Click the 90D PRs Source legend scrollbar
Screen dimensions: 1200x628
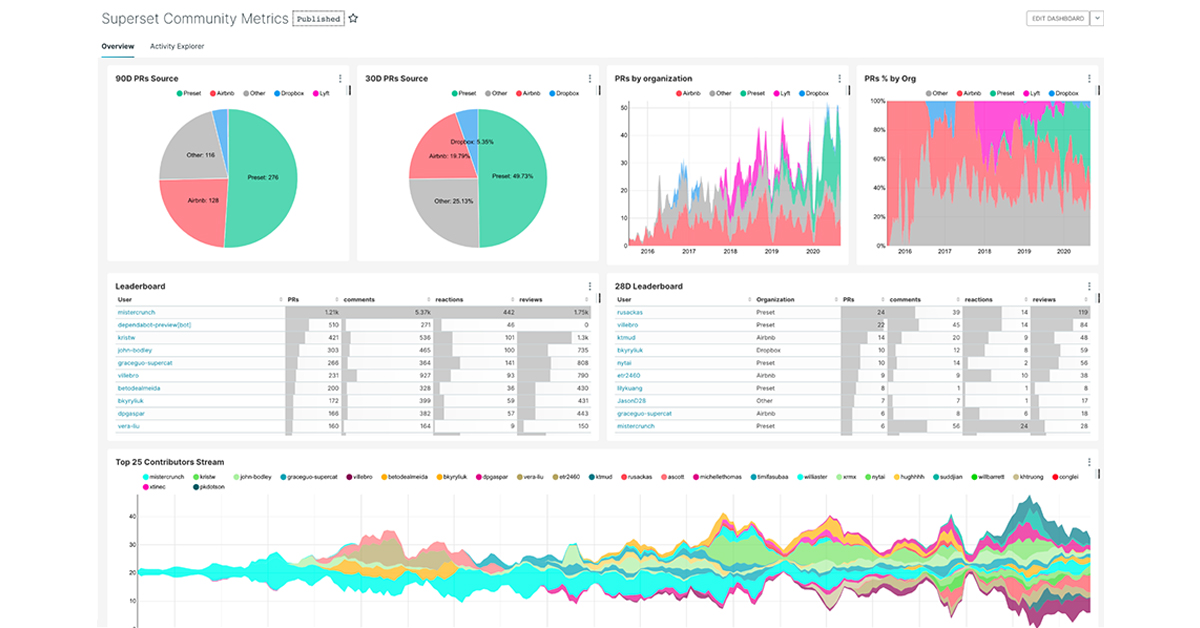(x=347, y=90)
